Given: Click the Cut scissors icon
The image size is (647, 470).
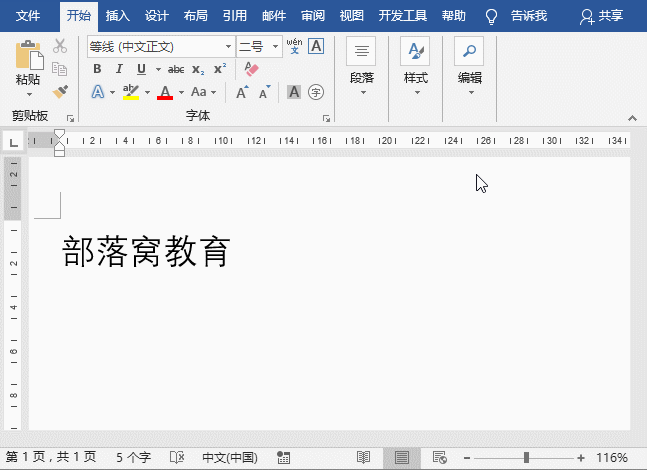Looking at the screenshot, I should click(60, 46).
